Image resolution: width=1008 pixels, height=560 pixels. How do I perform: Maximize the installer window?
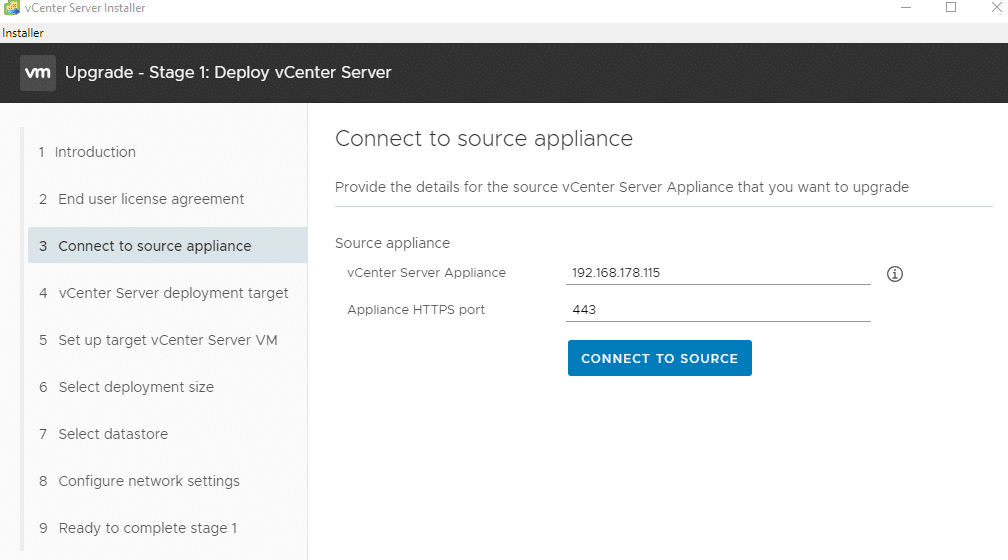click(951, 8)
